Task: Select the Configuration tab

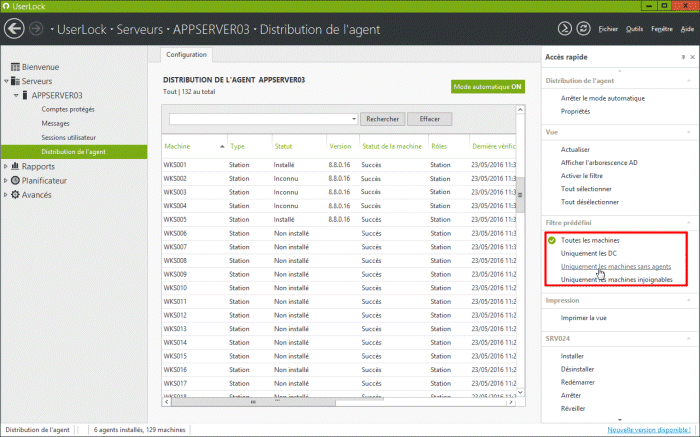Action: [186, 54]
